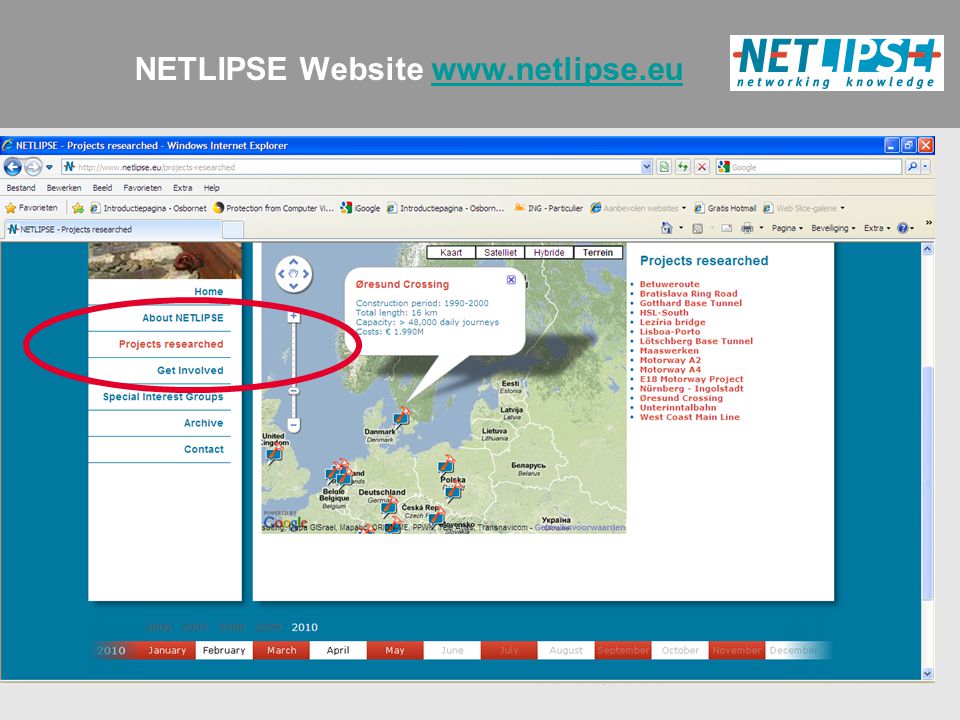This screenshot has height=720, width=960.
Task: Click the Compatibility View icon
Action: coord(664,167)
